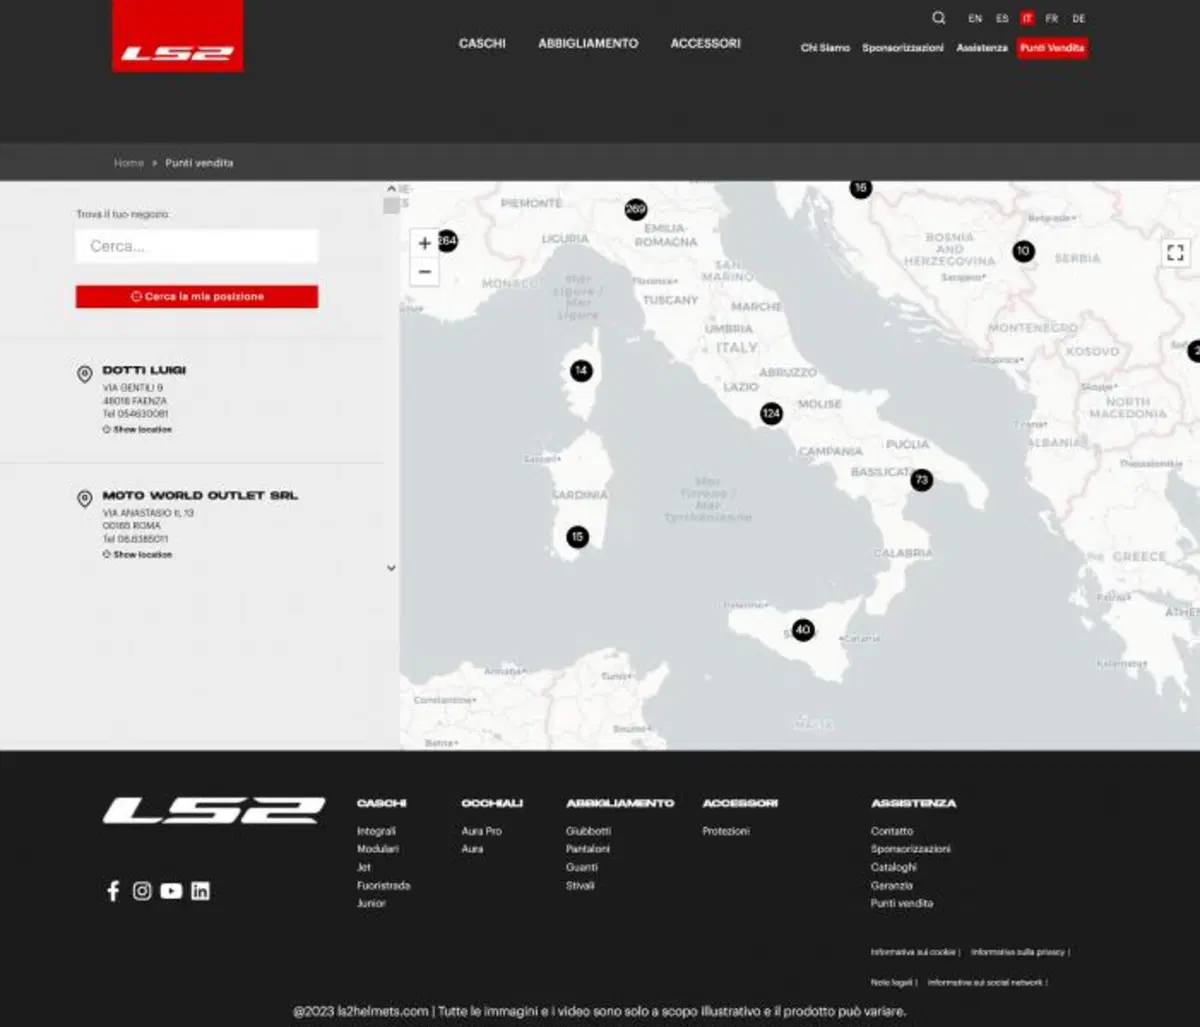Show location for Moto World Outlet SRL

click(137, 554)
